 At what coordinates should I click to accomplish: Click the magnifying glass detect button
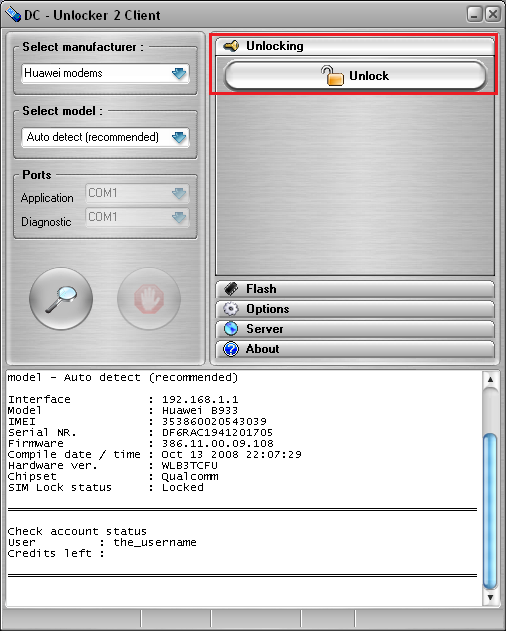pos(61,299)
